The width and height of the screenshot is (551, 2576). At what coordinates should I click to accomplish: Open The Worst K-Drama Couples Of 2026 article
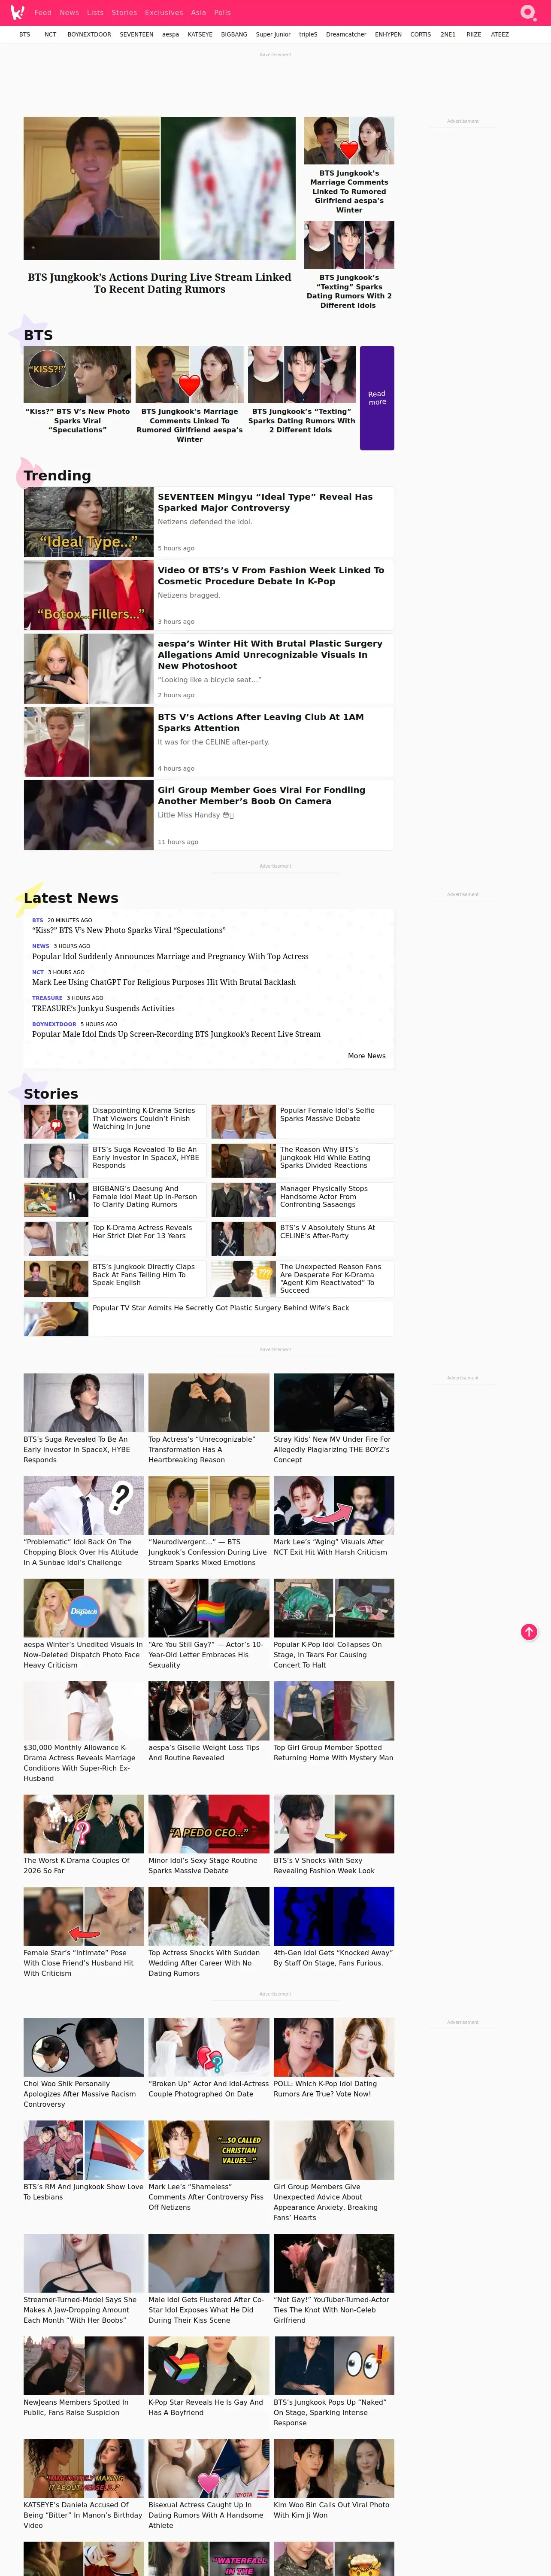[x=77, y=1865]
